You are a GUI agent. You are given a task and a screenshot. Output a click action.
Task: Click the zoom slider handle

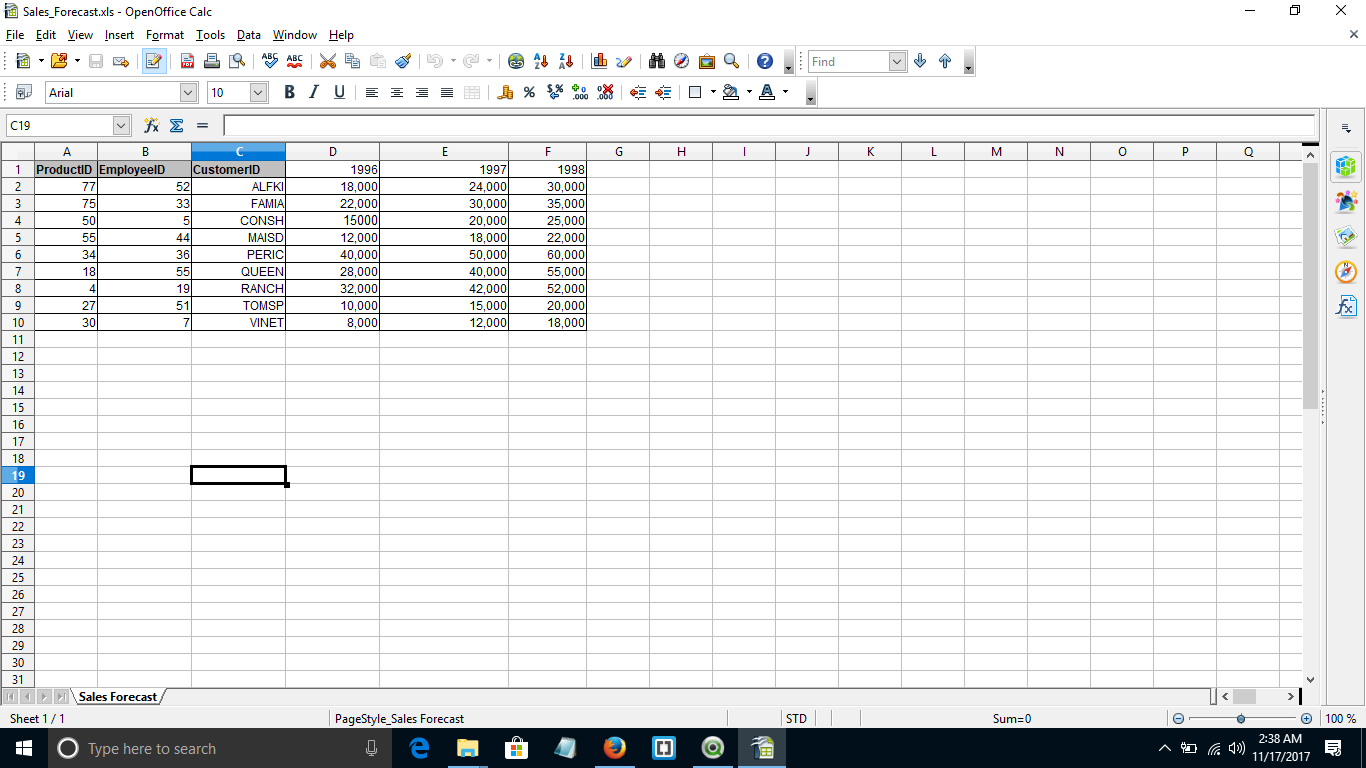tap(1241, 719)
